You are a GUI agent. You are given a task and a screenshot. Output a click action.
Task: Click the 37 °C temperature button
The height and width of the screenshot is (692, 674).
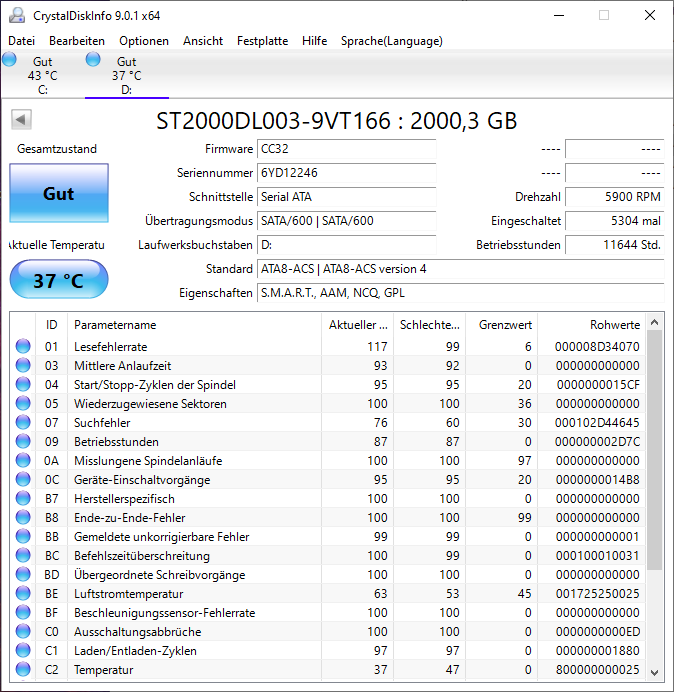tap(59, 280)
